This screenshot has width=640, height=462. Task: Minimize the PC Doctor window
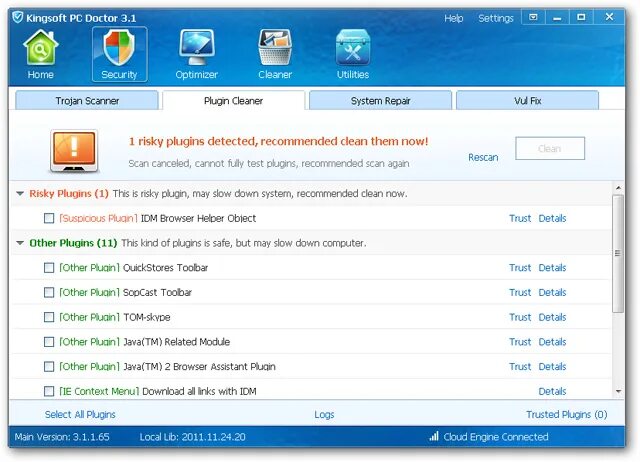pos(557,17)
